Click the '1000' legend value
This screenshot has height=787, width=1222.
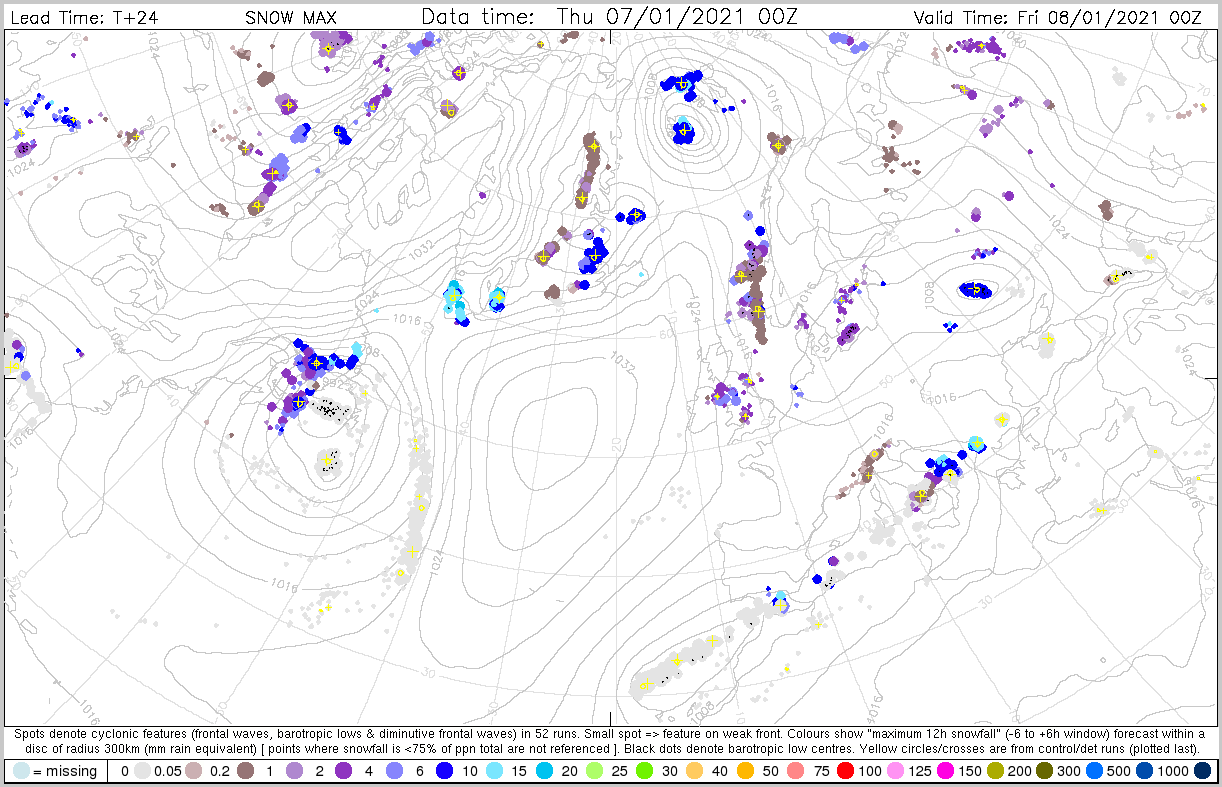click(x=1174, y=771)
